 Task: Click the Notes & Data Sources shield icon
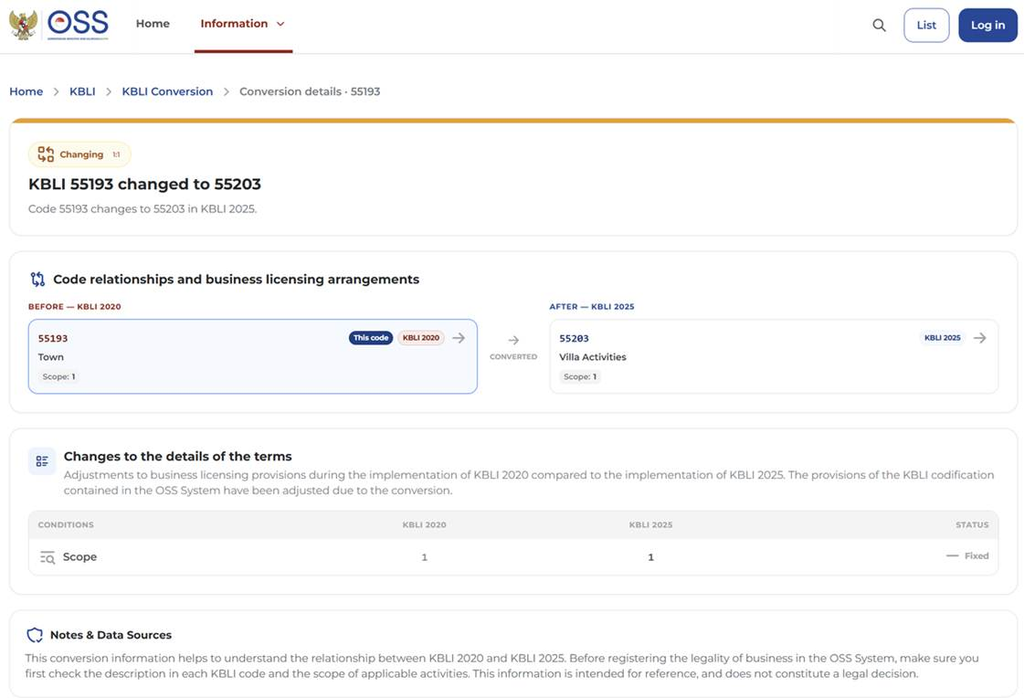(35, 635)
